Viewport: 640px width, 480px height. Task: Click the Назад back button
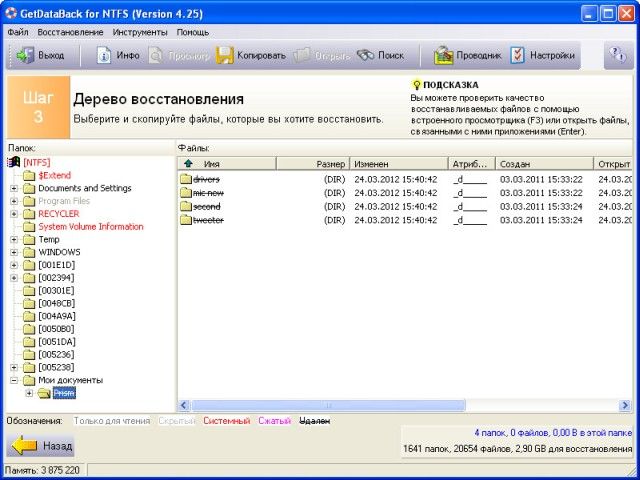(40, 446)
